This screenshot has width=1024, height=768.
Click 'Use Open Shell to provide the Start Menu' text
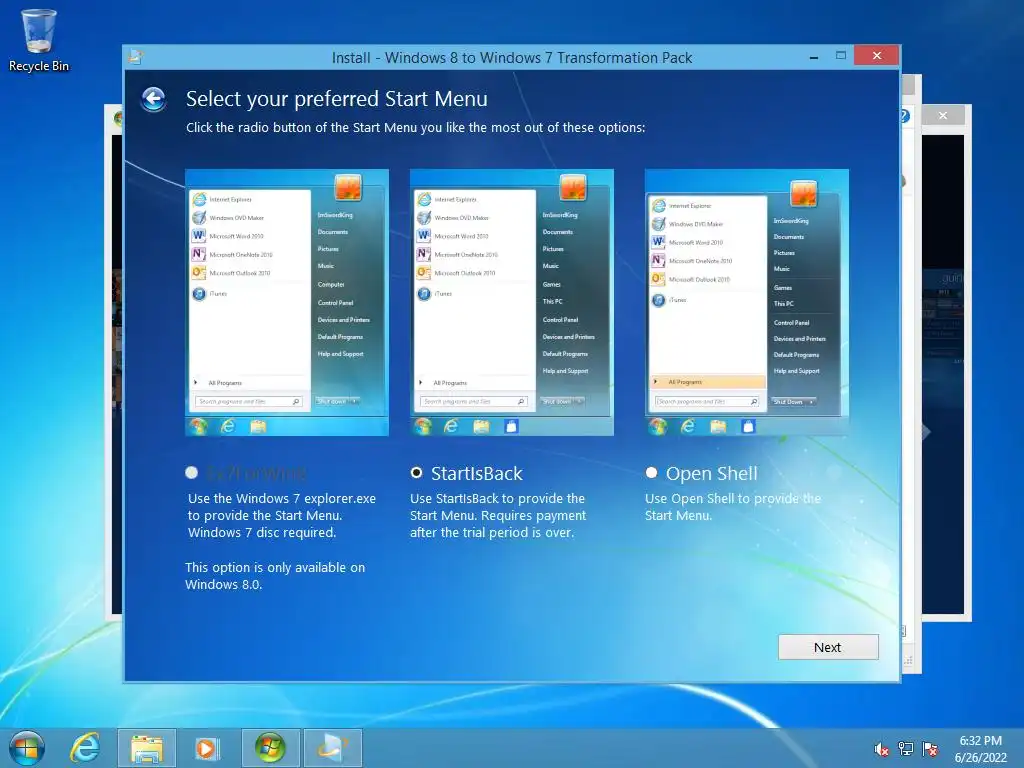click(733, 507)
